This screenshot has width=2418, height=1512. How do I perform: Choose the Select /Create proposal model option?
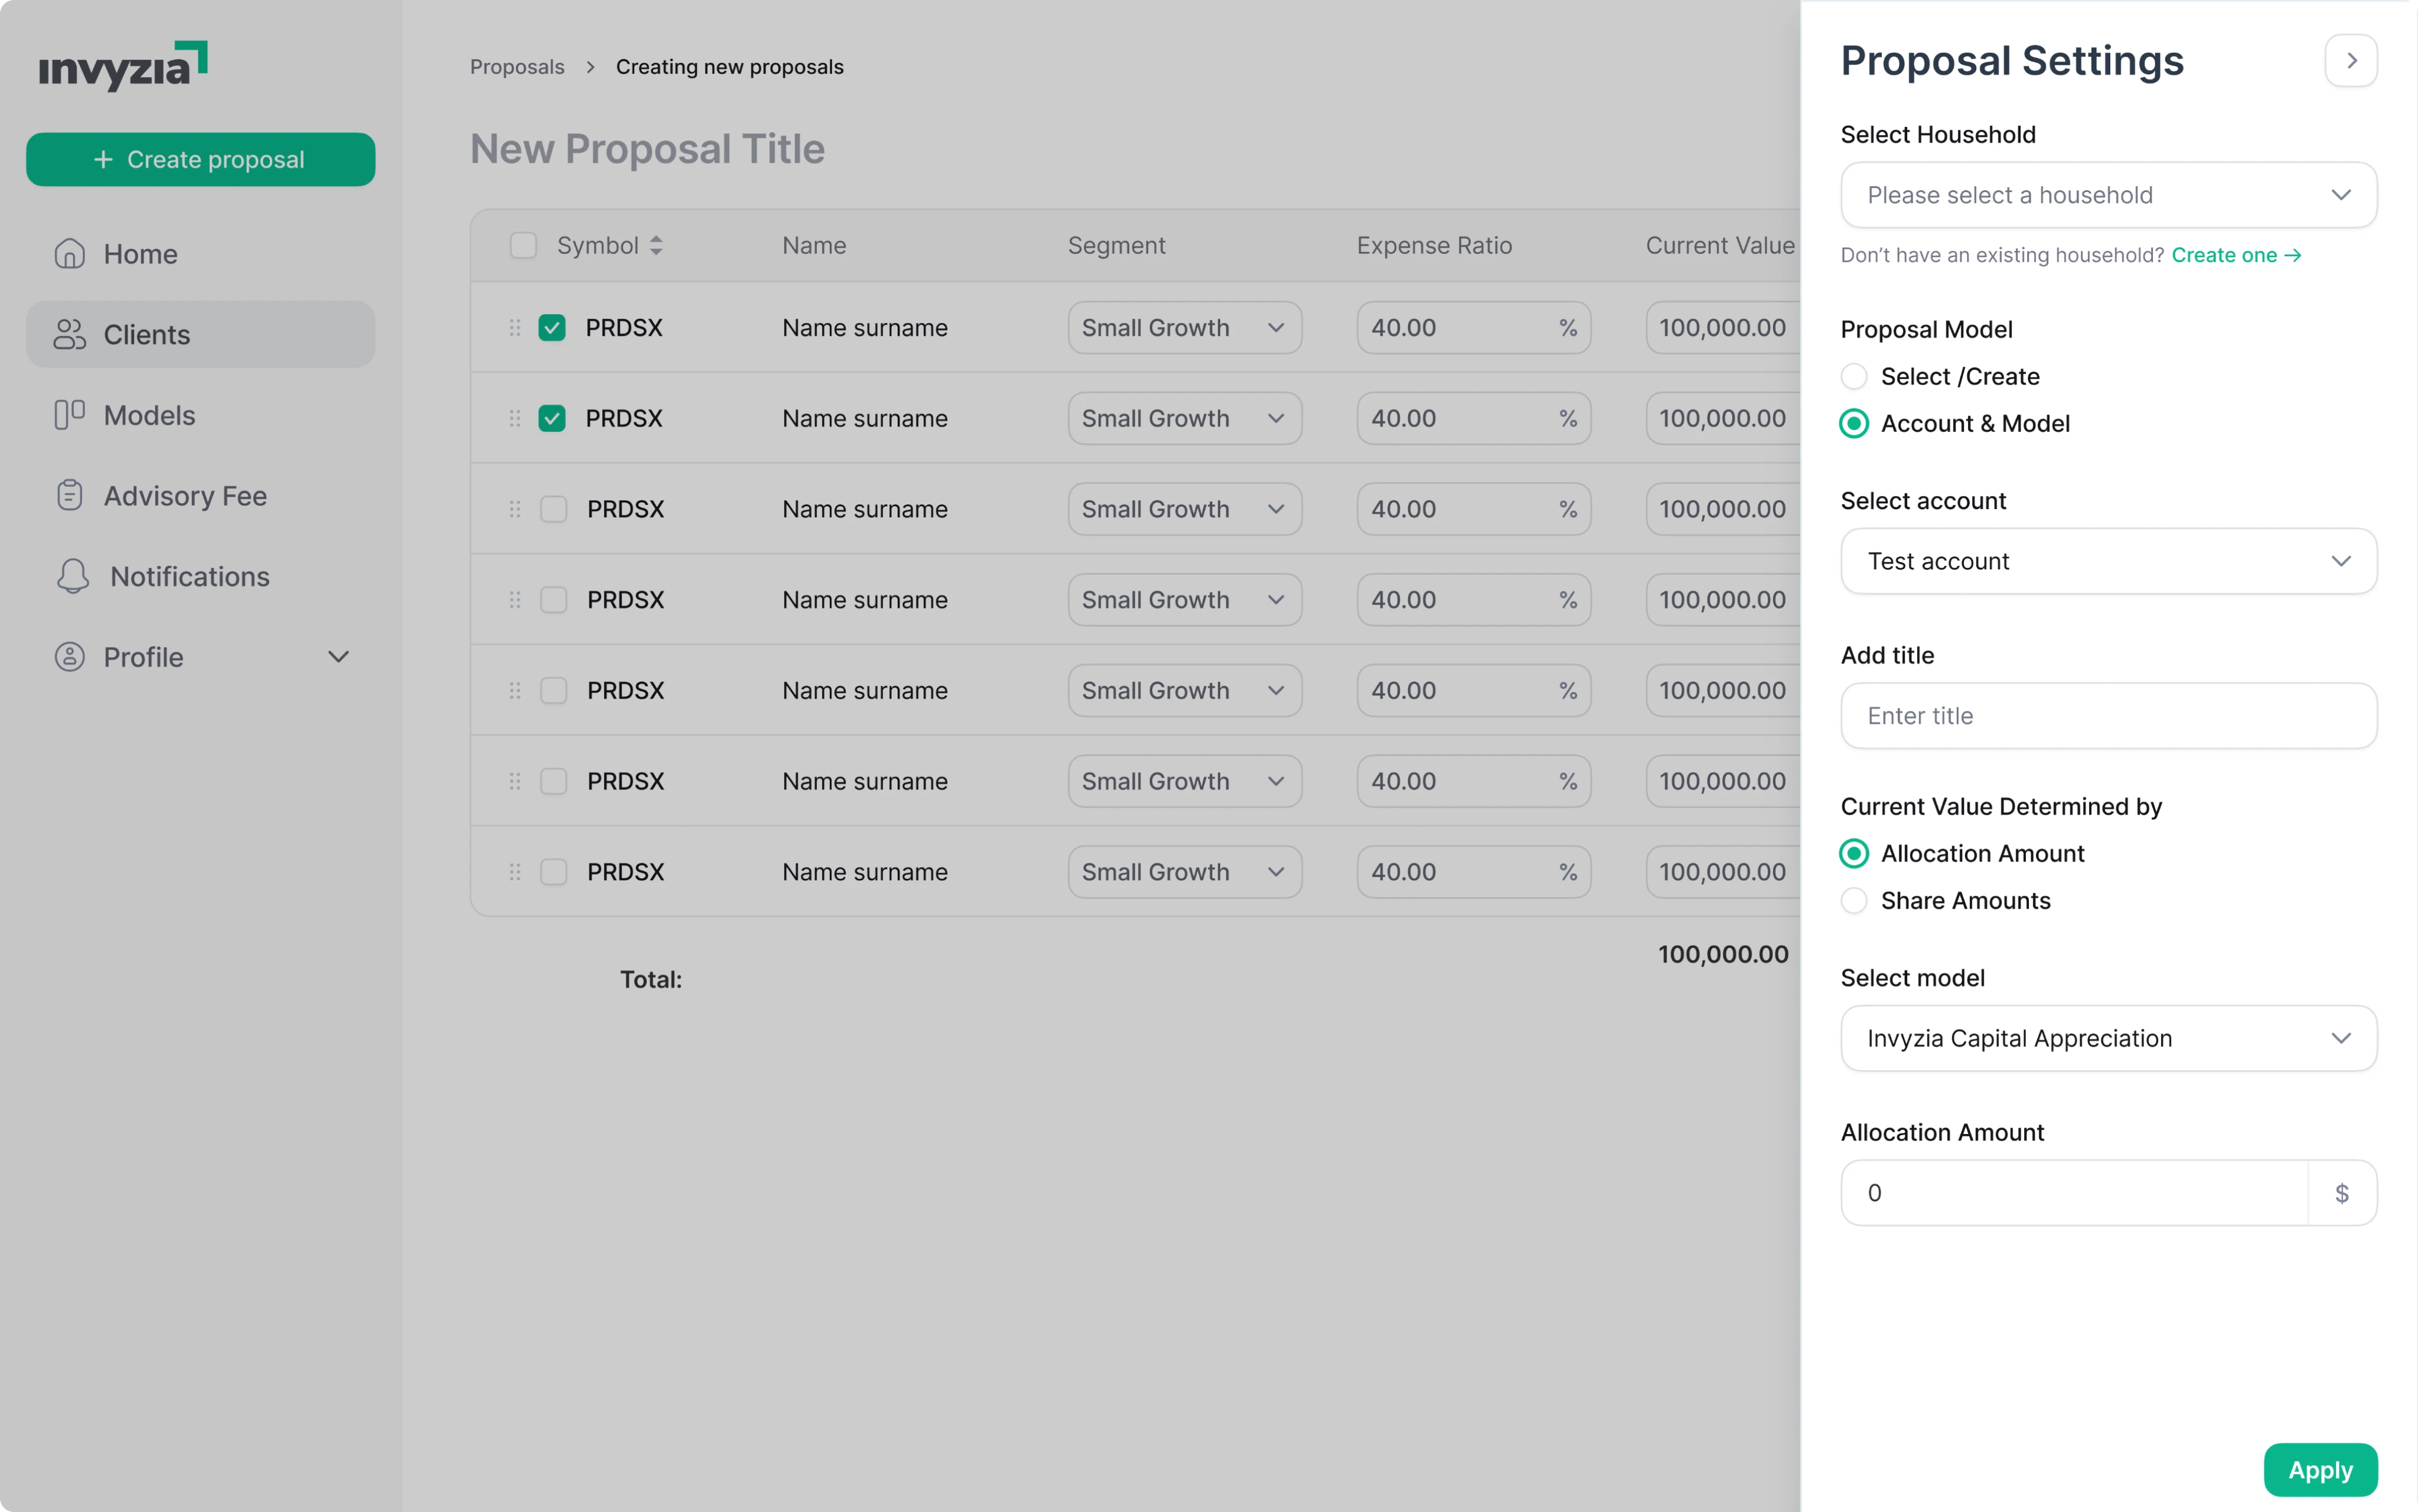click(1855, 376)
